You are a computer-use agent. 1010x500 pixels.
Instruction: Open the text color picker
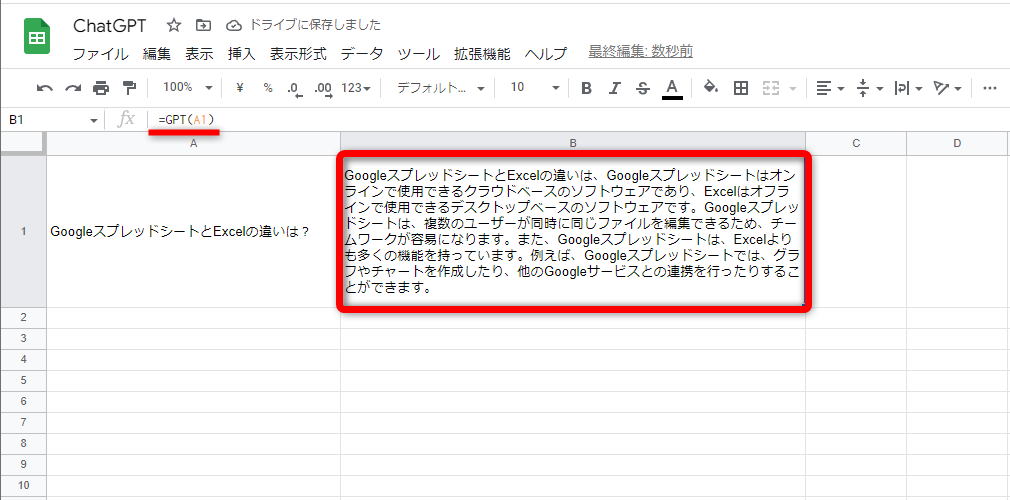[672, 89]
